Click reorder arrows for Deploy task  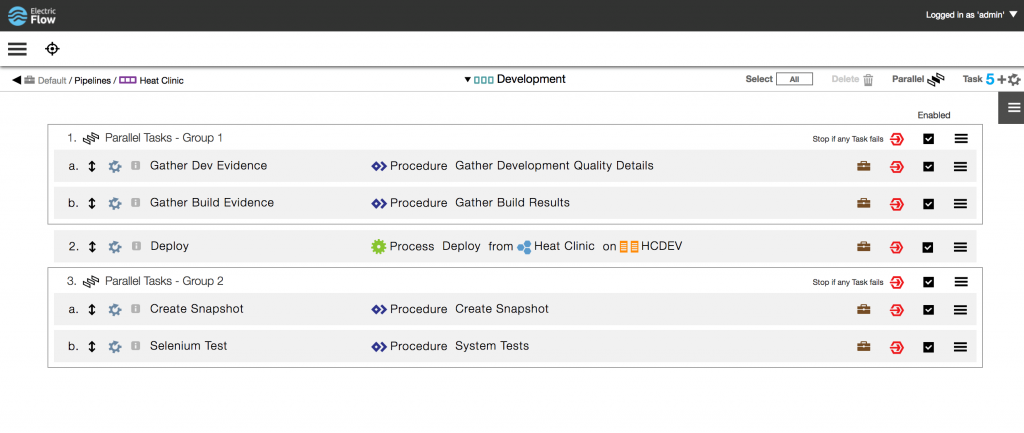[x=92, y=247]
